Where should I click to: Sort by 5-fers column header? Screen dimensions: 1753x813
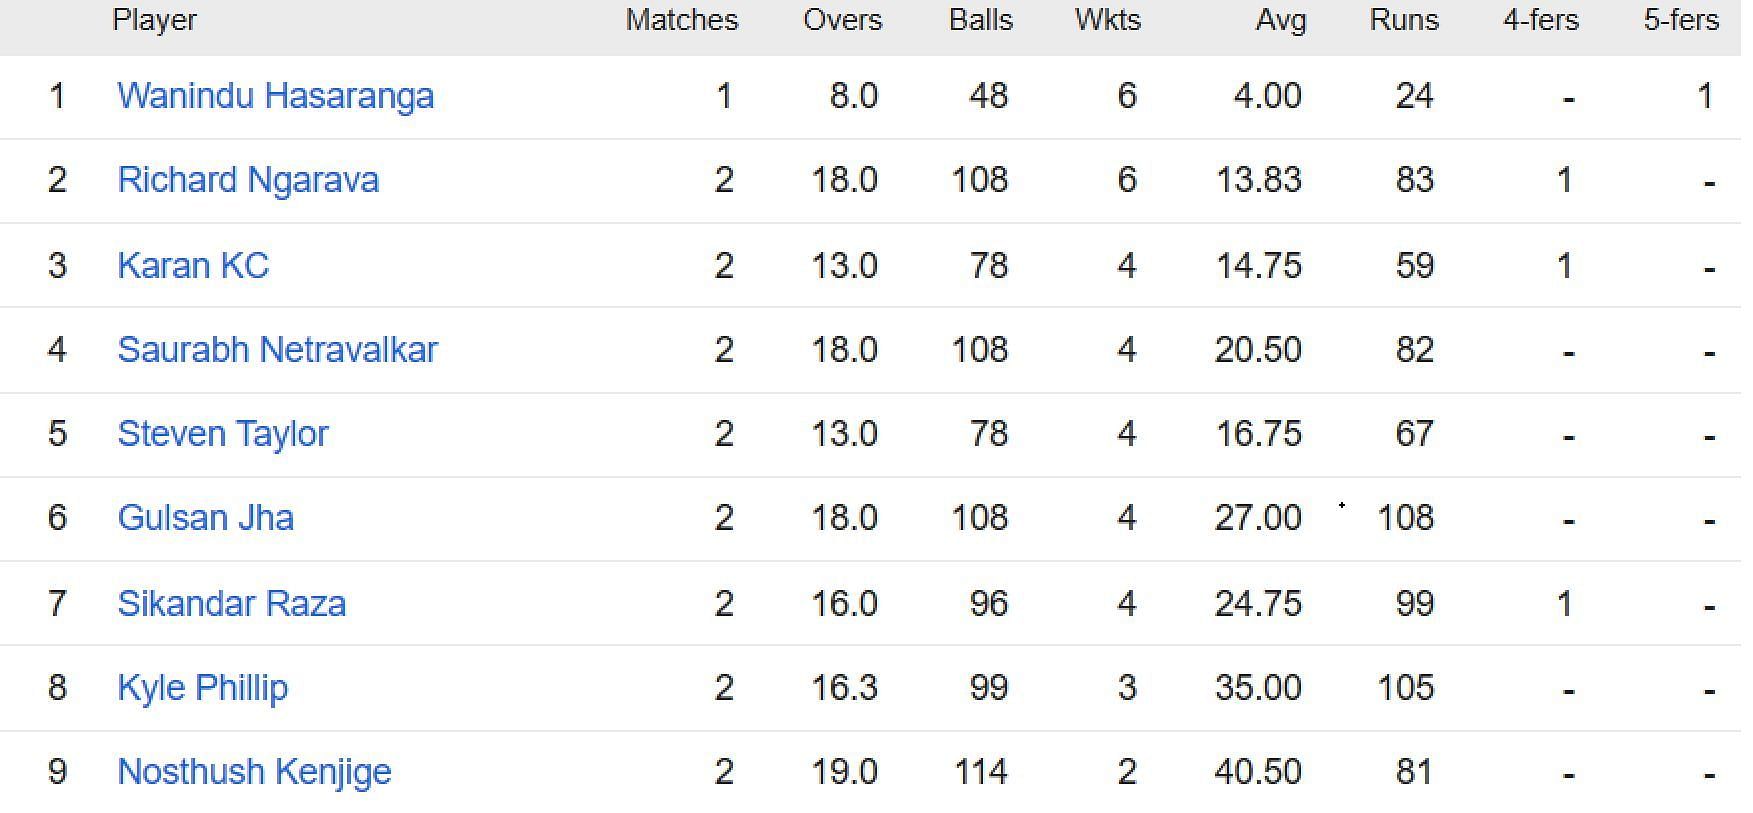(1681, 20)
